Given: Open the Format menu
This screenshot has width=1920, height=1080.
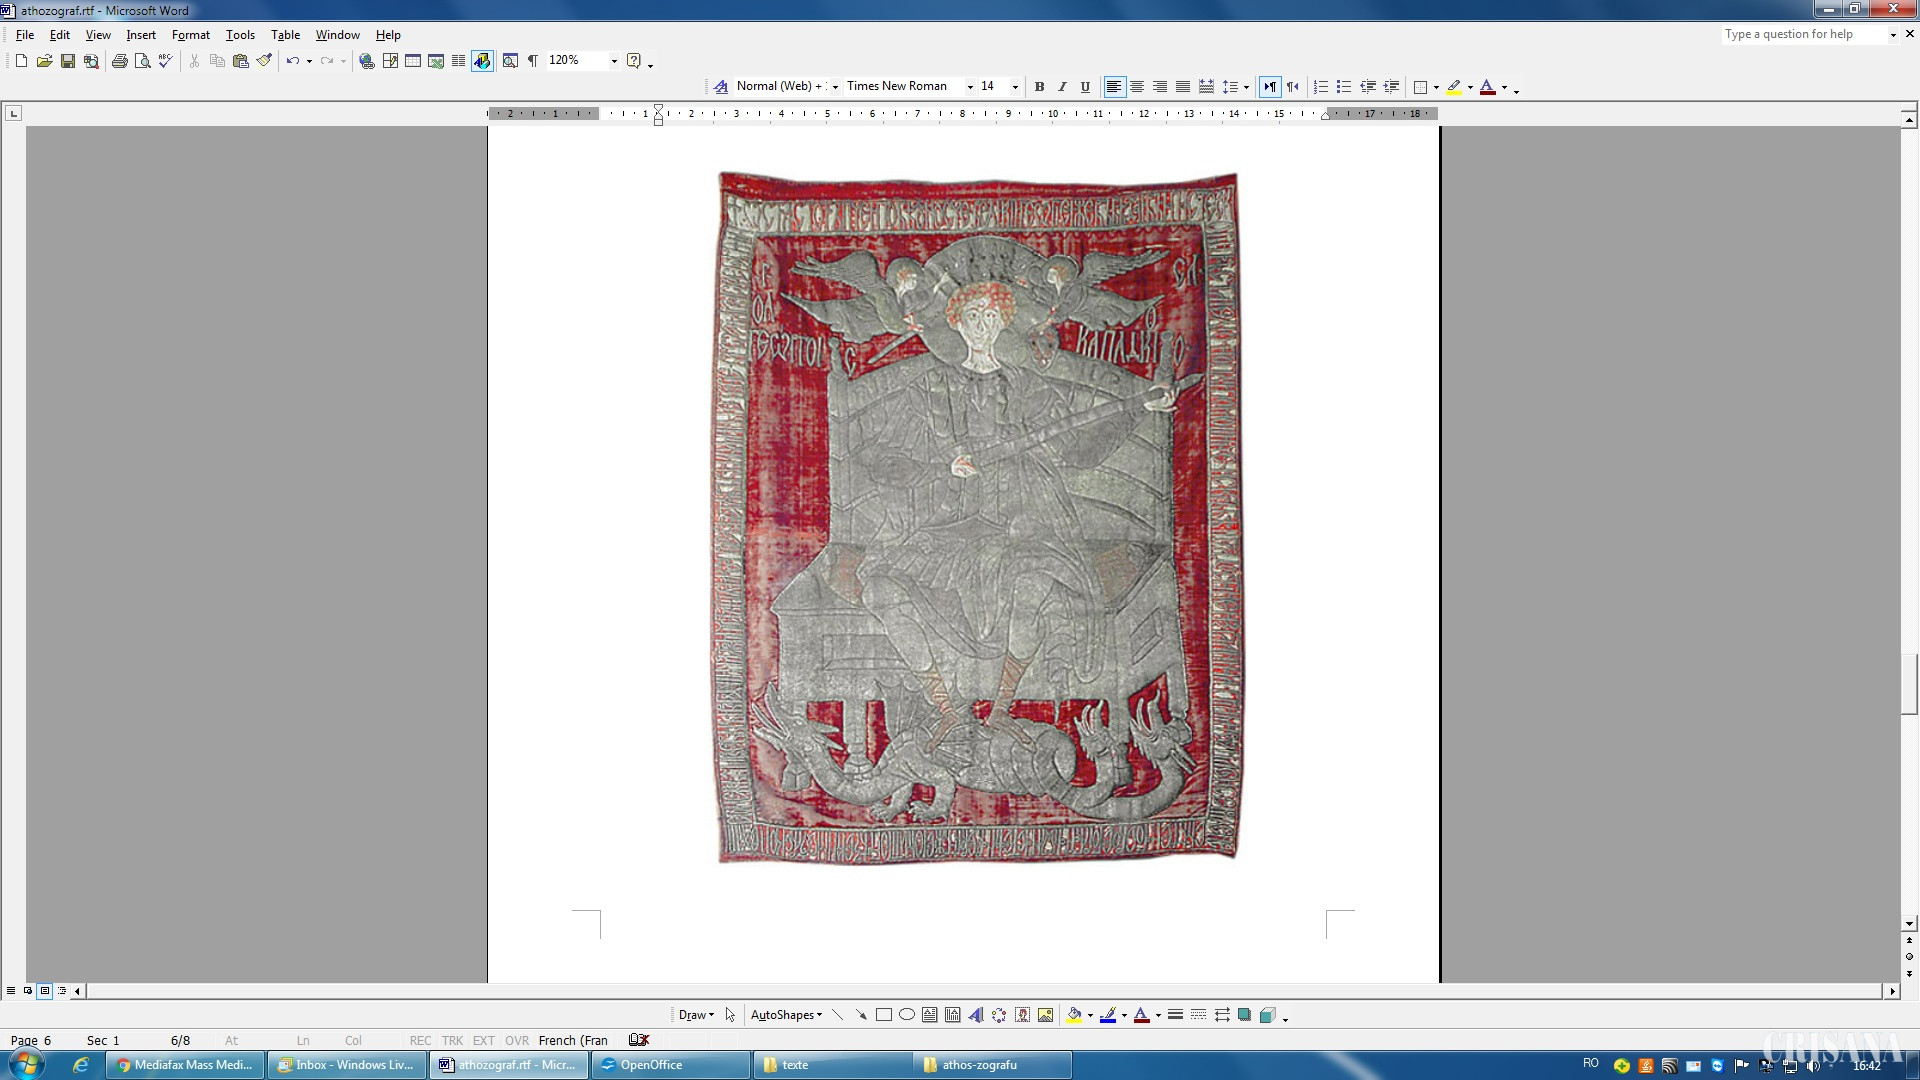Looking at the screenshot, I should [190, 35].
